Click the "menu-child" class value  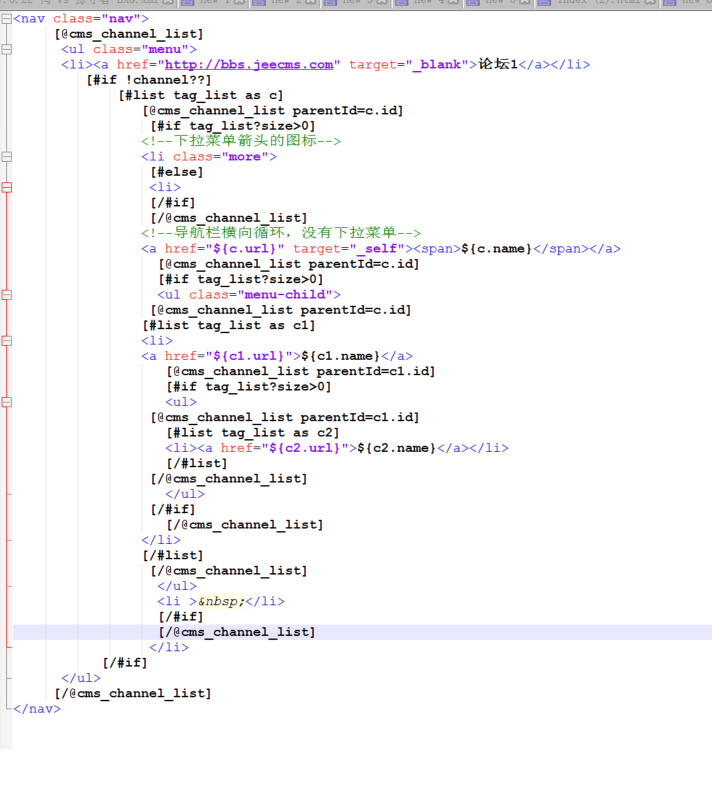pyautogui.click(x=285, y=295)
